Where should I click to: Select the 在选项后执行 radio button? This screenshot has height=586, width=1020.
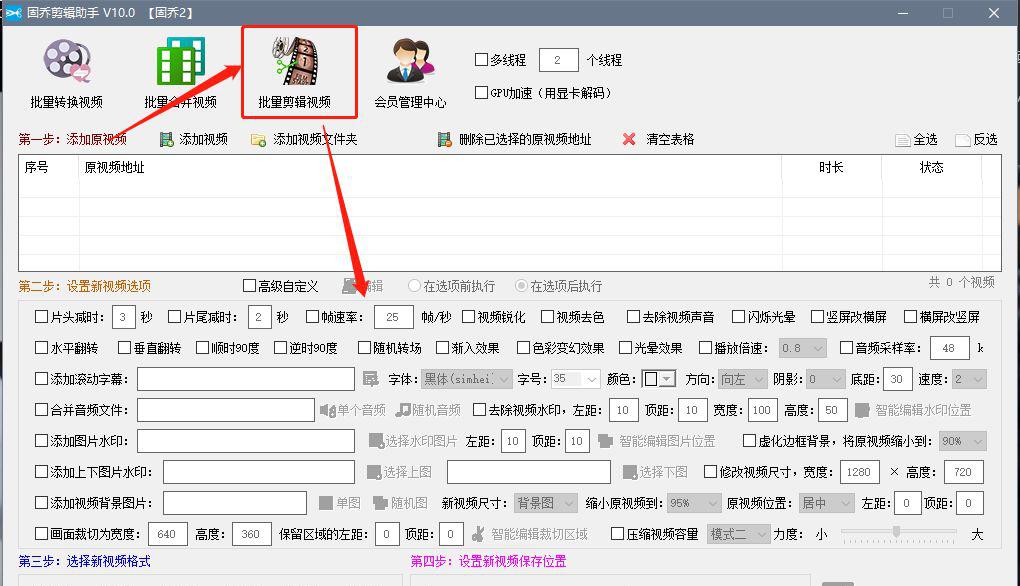tap(521, 286)
